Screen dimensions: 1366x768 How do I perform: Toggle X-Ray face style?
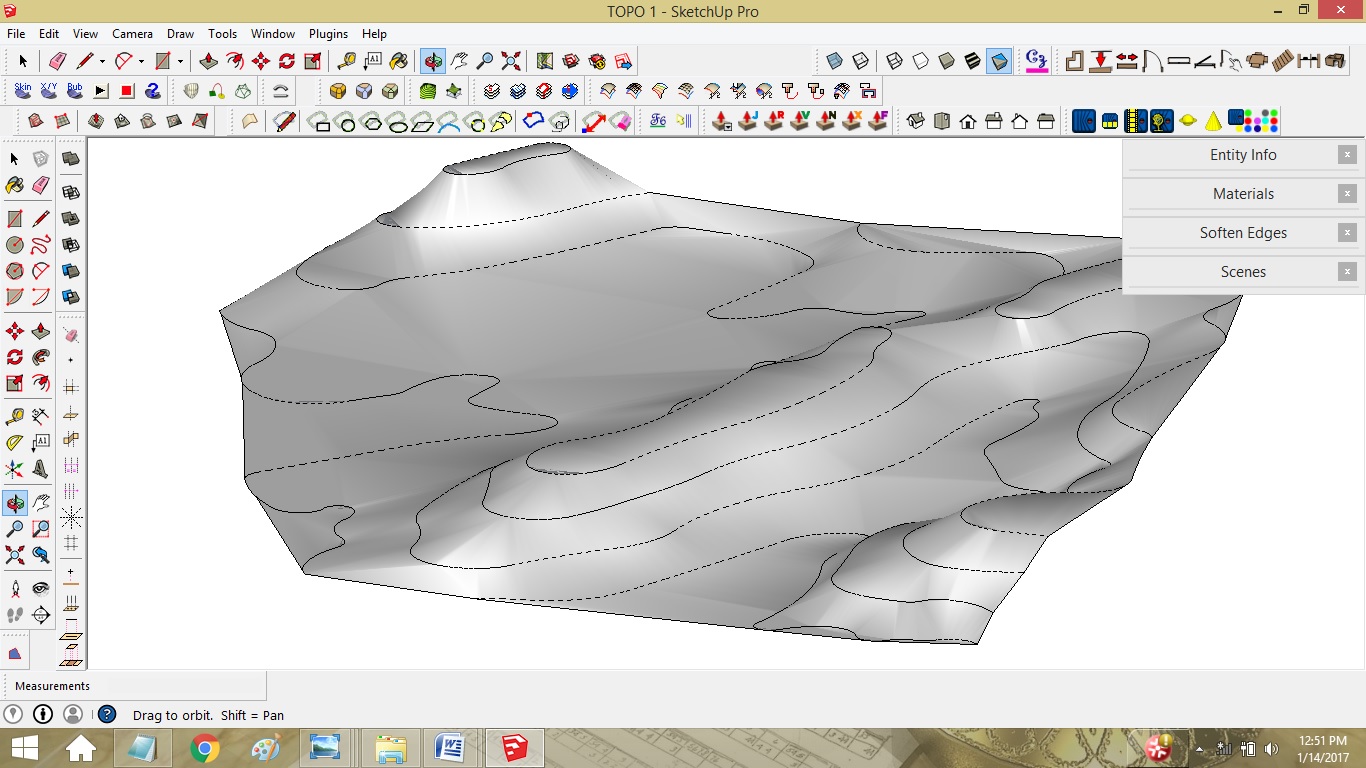[835, 61]
